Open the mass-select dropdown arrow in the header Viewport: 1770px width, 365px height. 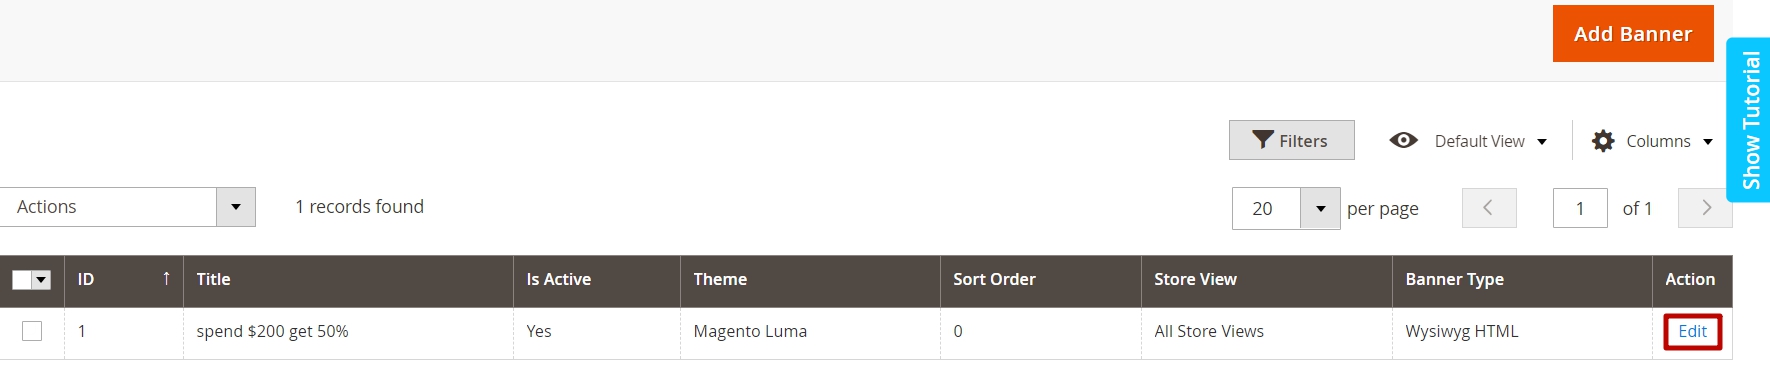point(42,280)
